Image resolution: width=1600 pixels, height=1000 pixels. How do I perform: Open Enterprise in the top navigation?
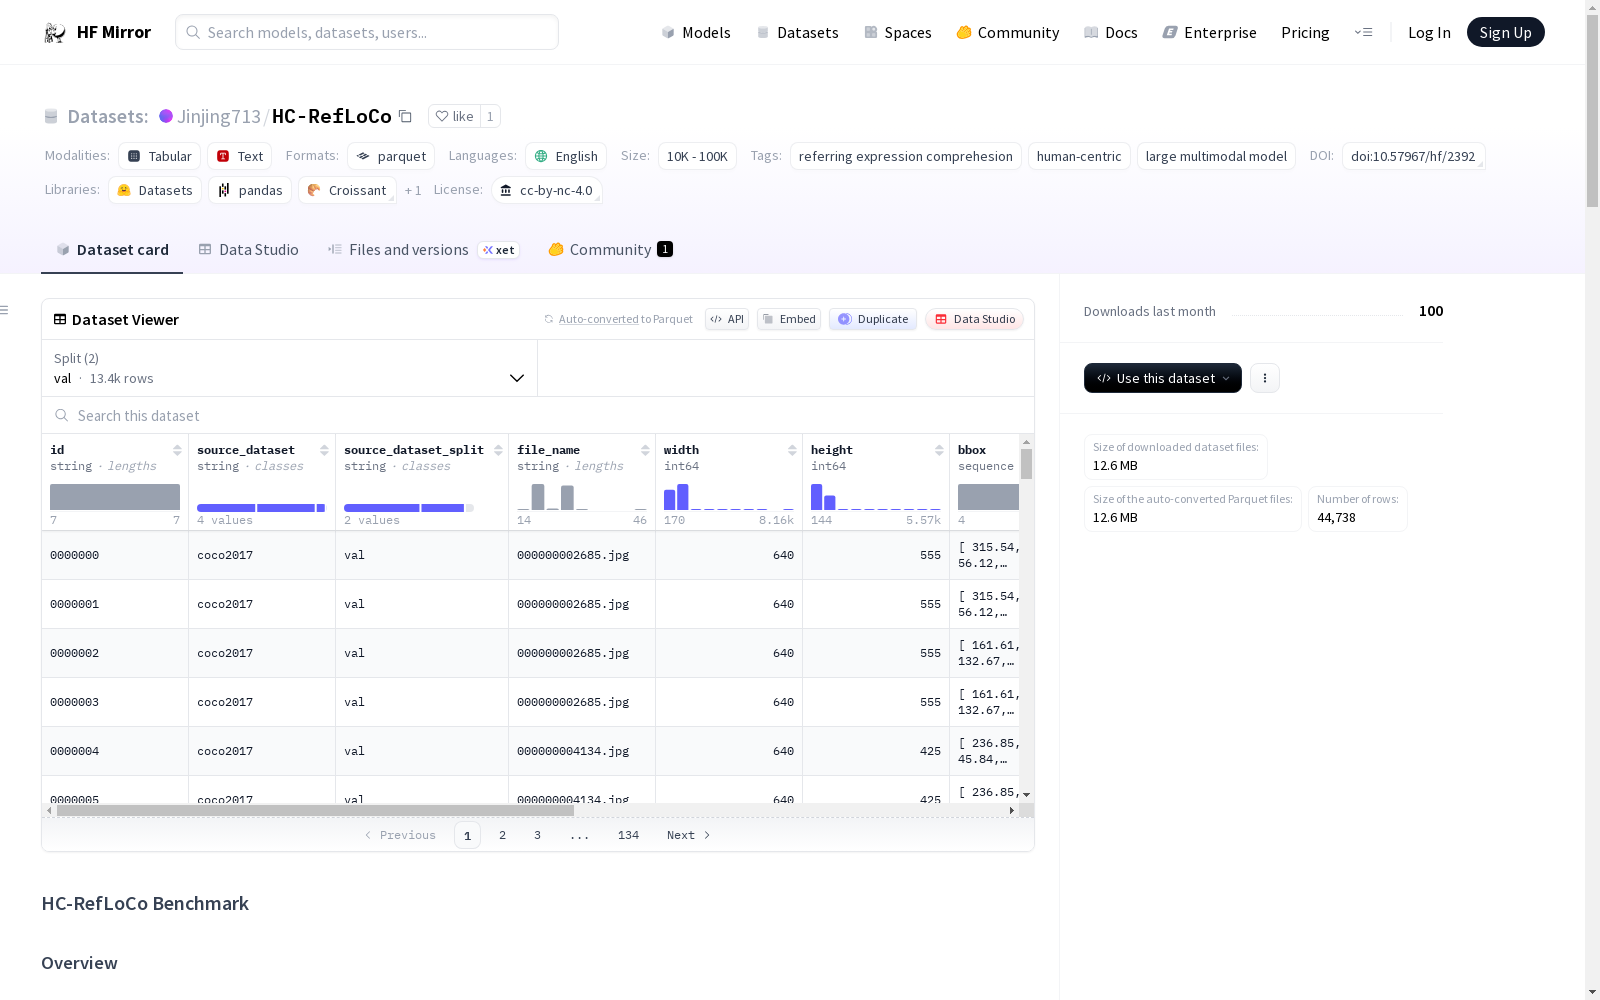[1210, 33]
